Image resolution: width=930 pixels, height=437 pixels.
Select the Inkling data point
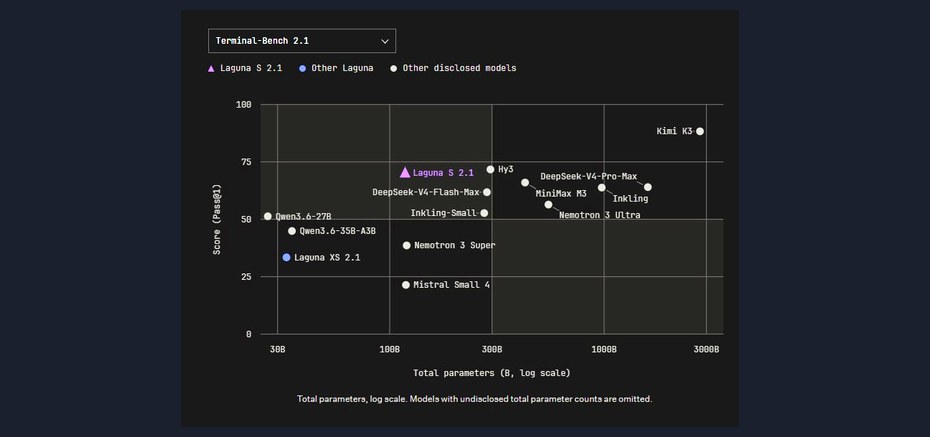pyautogui.click(x=601, y=187)
